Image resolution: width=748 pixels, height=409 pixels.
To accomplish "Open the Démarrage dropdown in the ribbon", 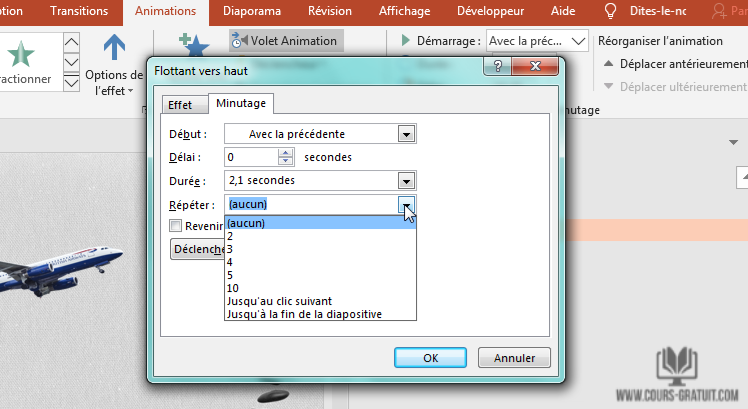I will (578, 41).
